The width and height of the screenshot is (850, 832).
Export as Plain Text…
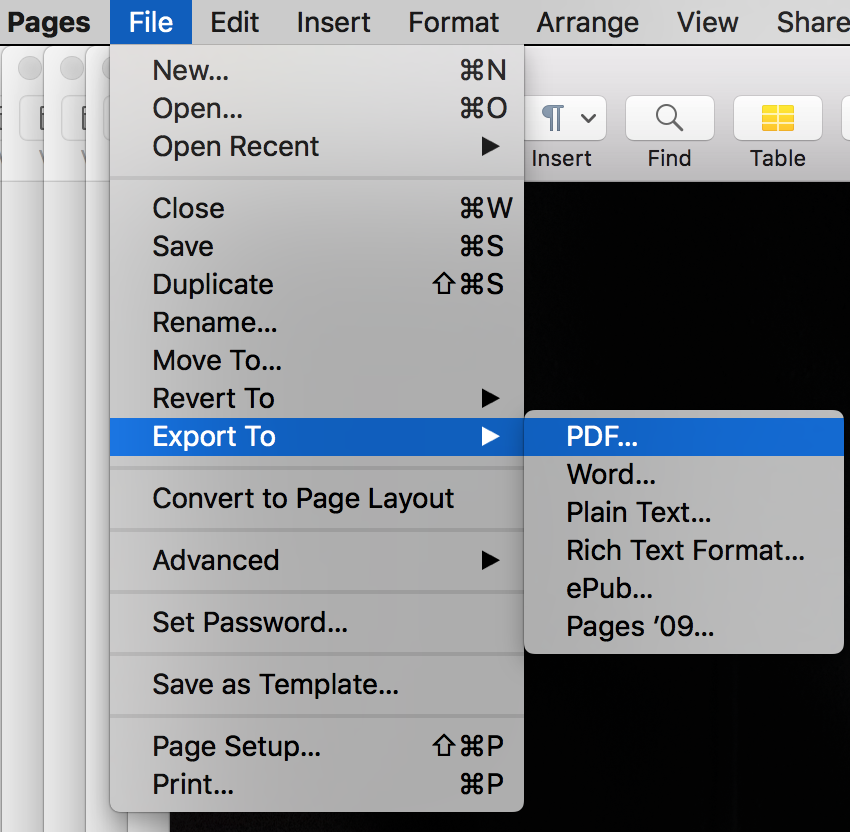[x=638, y=513]
